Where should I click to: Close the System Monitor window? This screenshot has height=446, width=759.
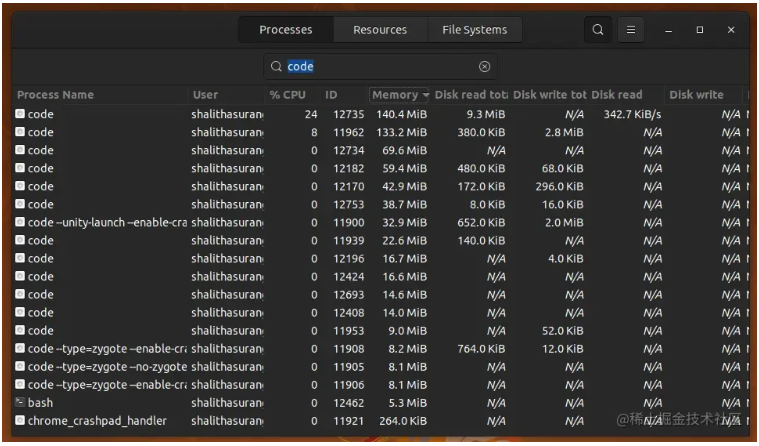pos(731,30)
